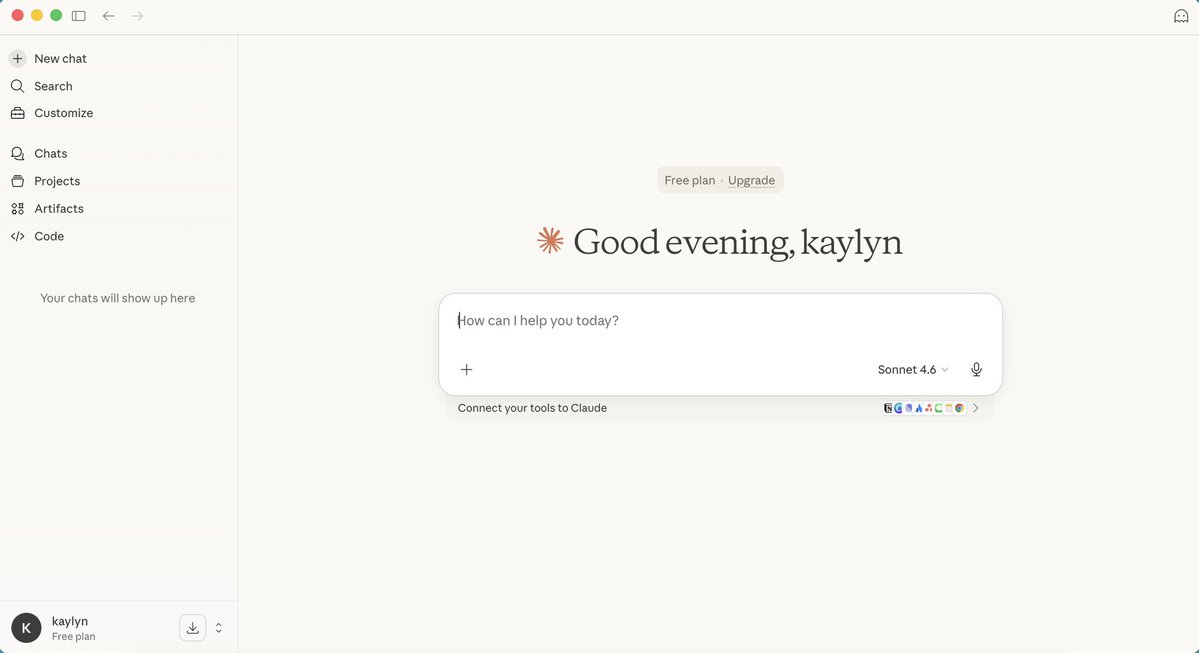
Task: Click the download icon near the profile
Action: (193, 628)
